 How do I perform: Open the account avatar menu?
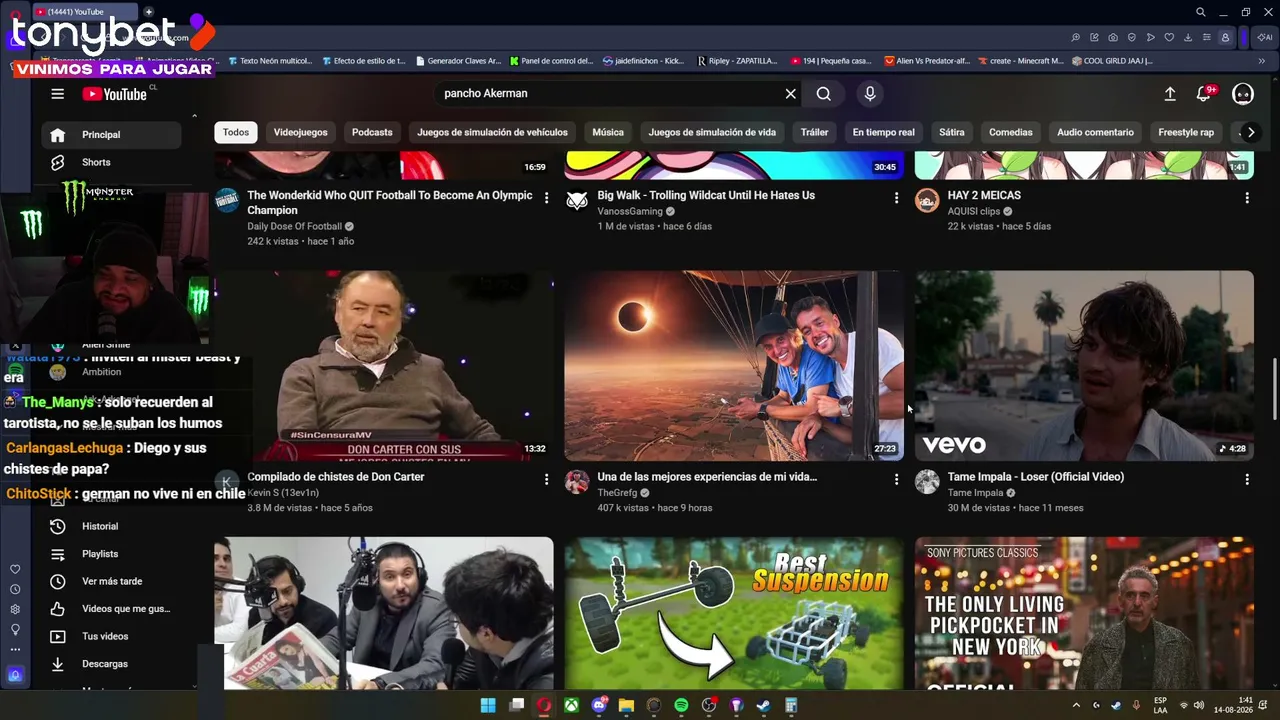click(1243, 94)
